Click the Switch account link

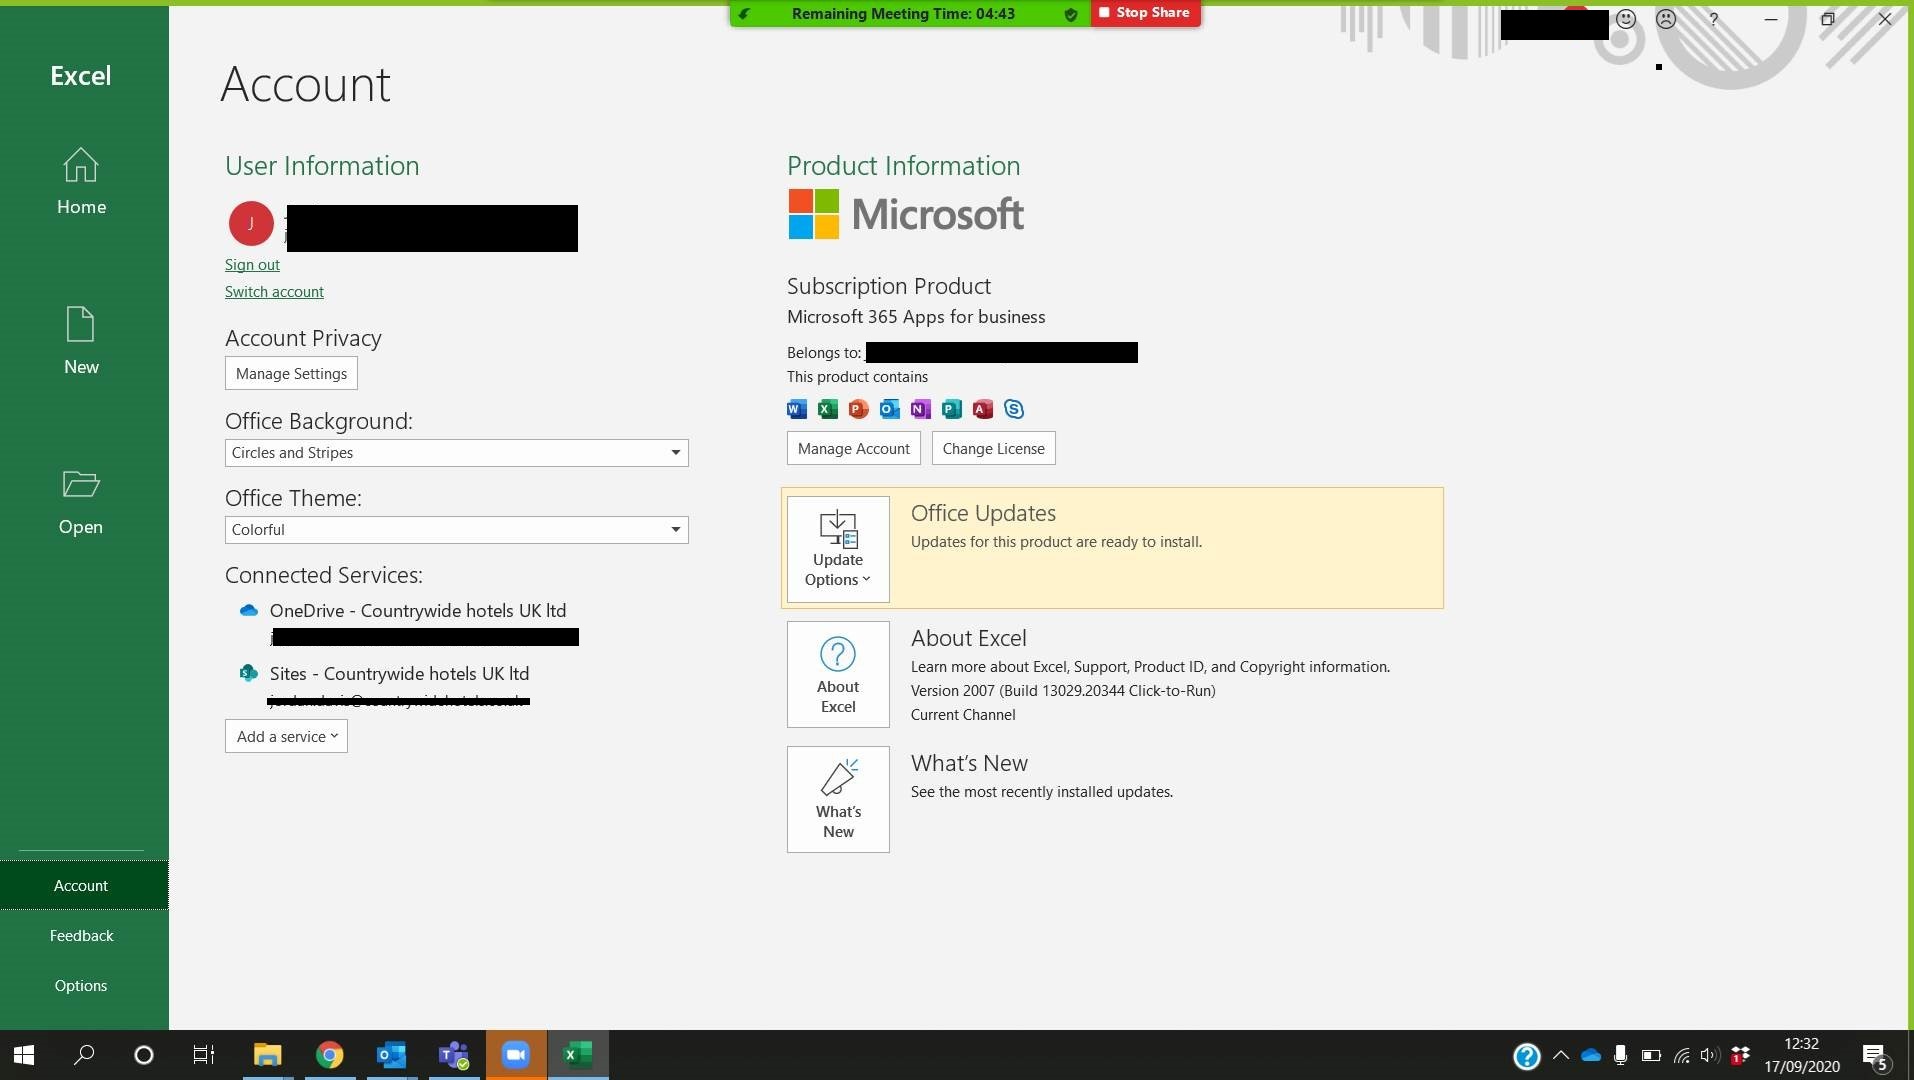point(274,292)
